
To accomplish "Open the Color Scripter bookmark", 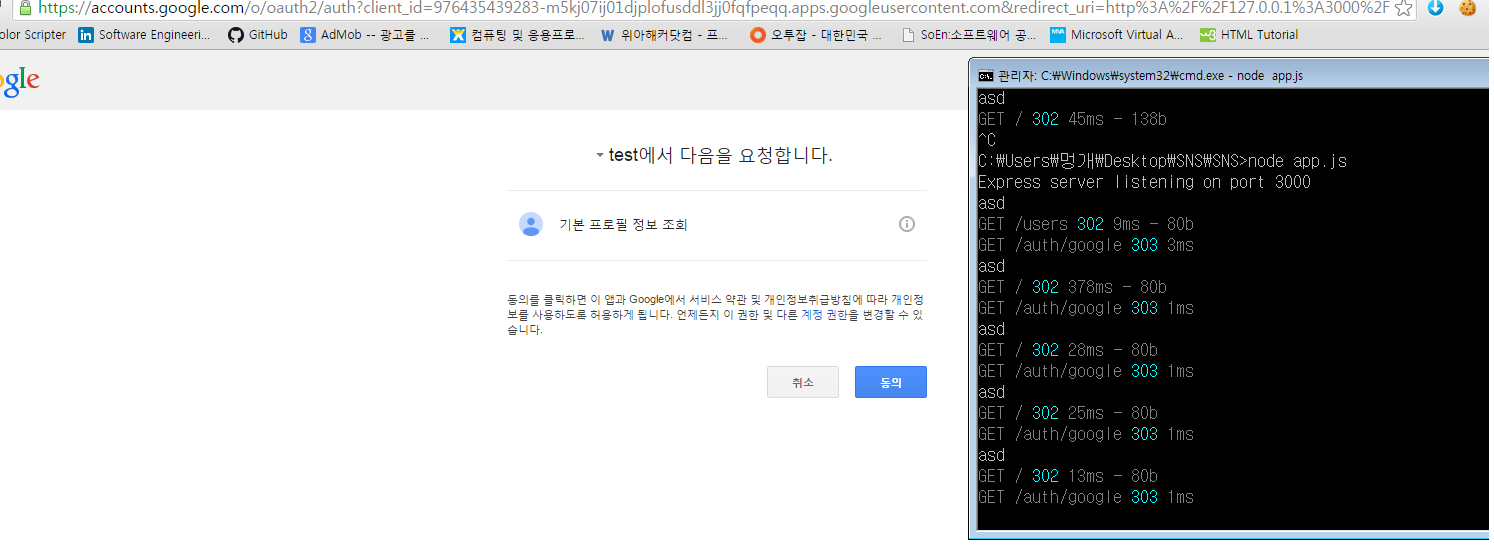I will coord(33,35).
